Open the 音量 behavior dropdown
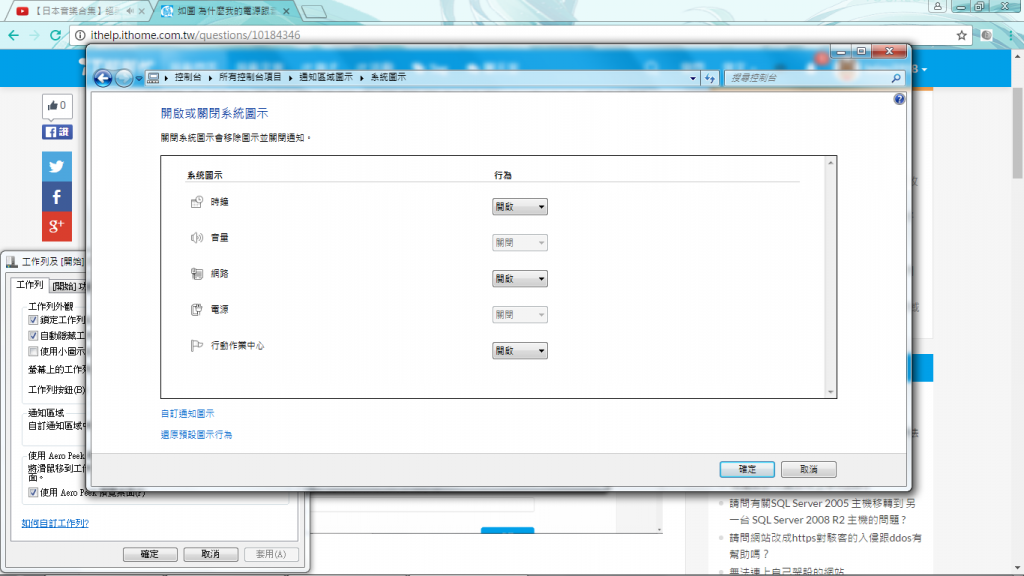This screenshot has height=576, width=1024. point(520,242)
